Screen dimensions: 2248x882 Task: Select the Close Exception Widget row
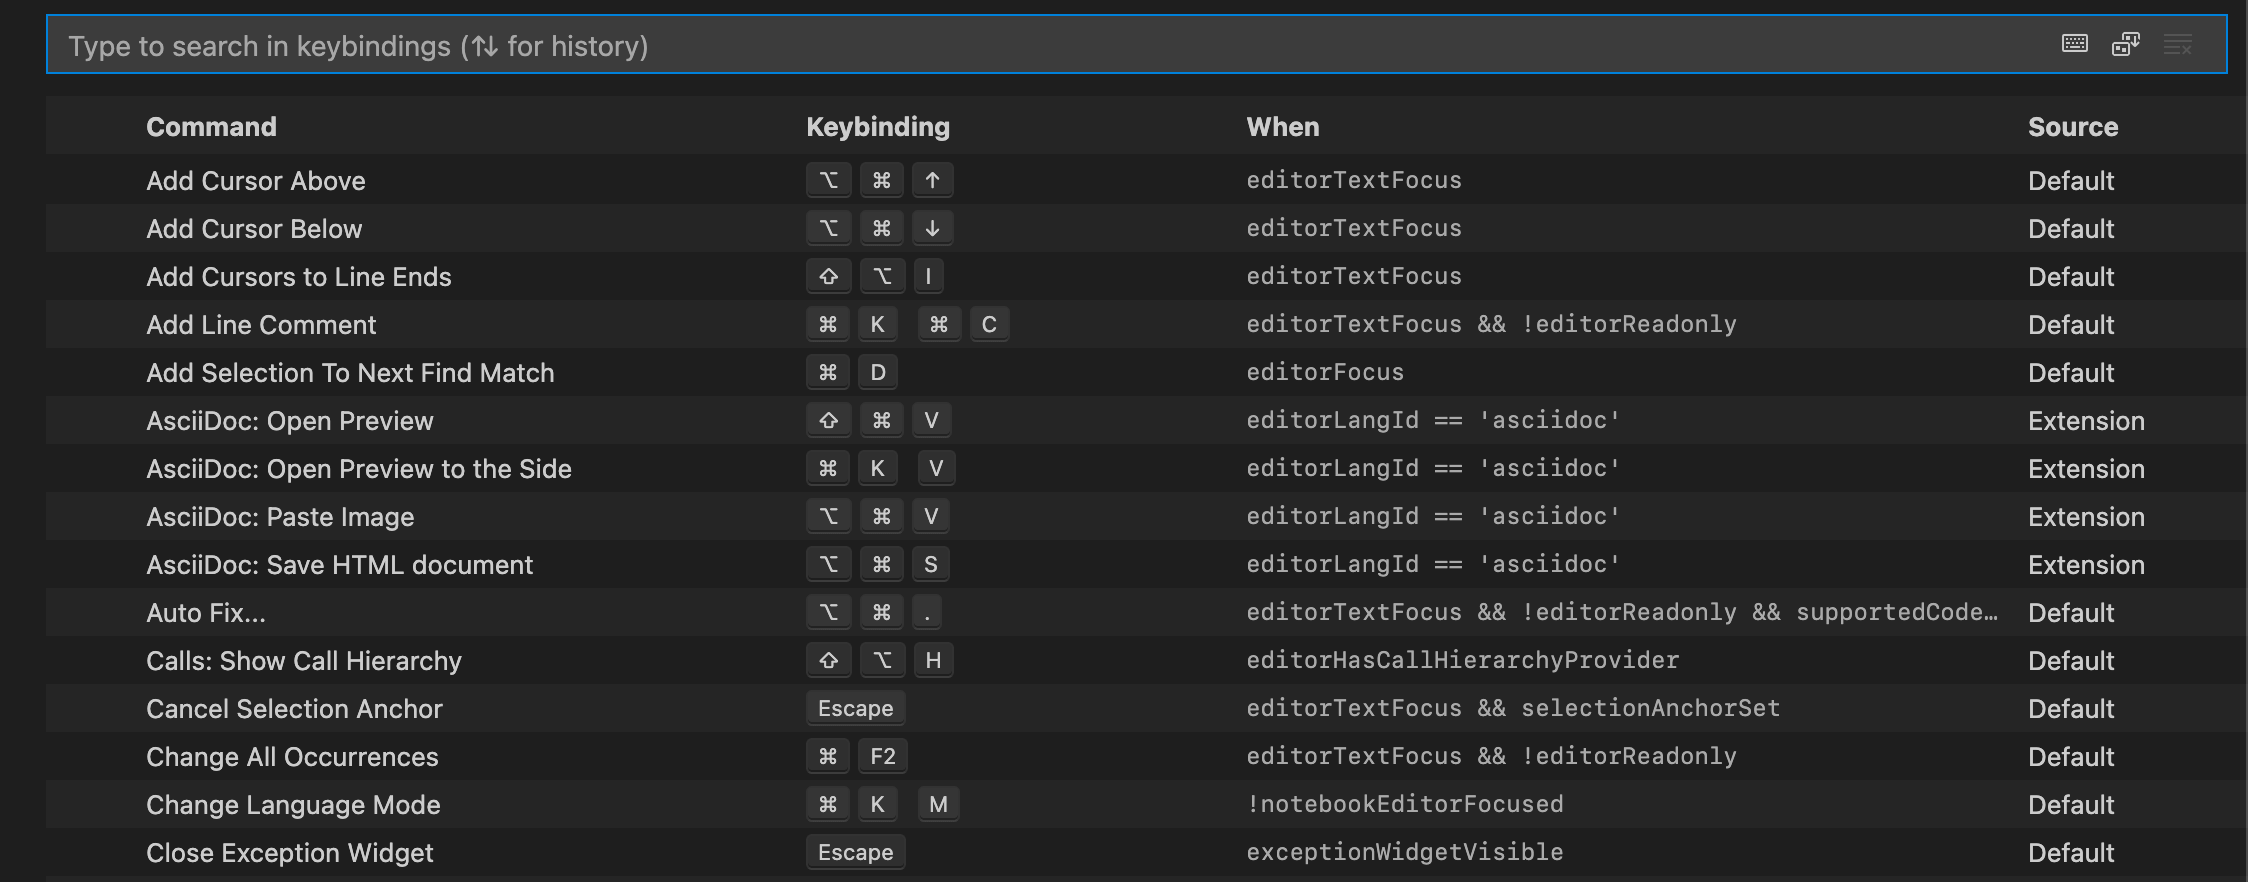pos(290,853)
